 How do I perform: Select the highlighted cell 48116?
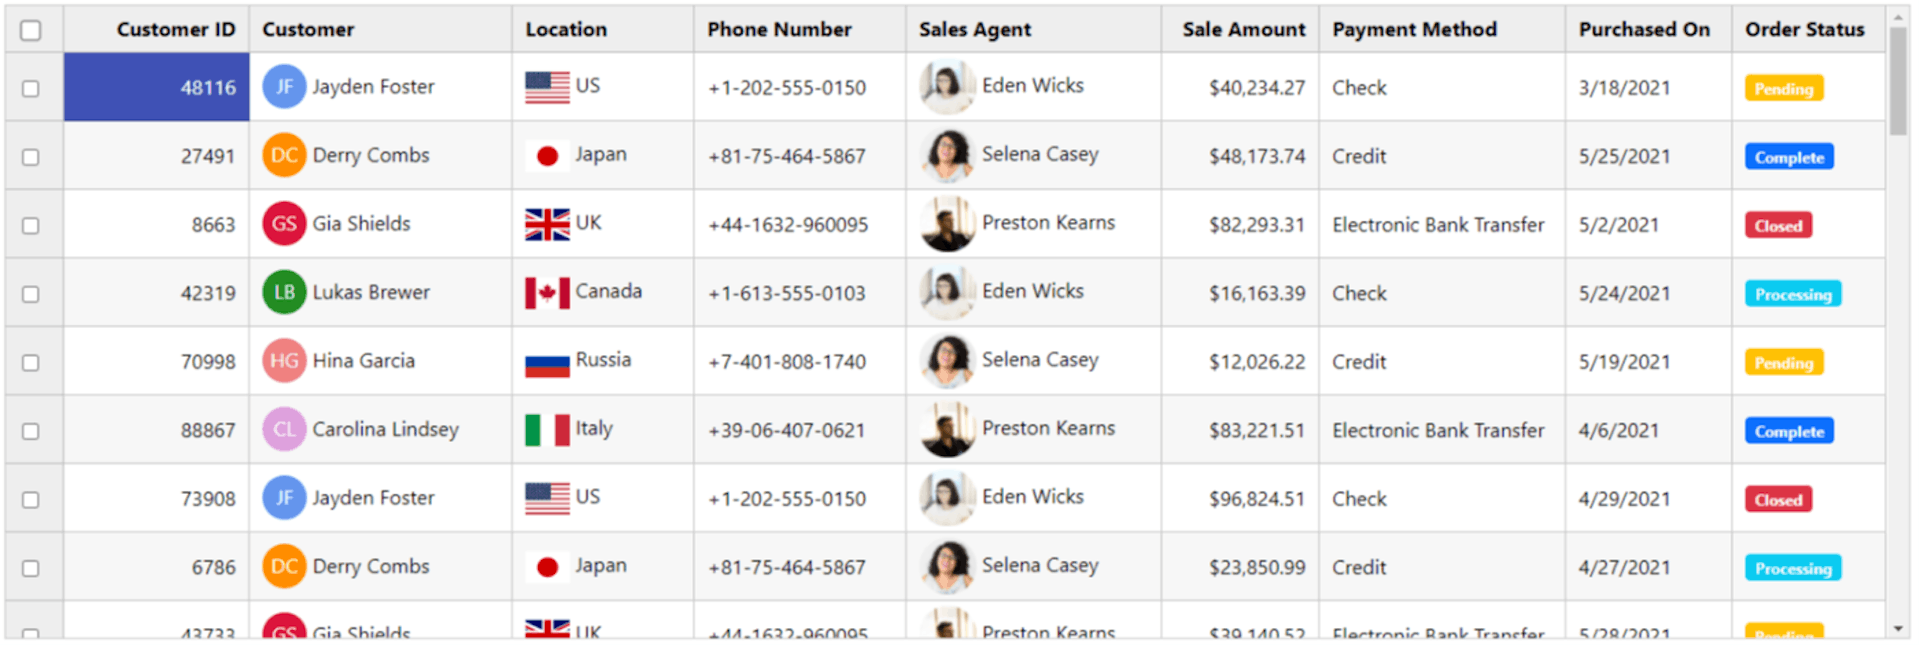157,87
